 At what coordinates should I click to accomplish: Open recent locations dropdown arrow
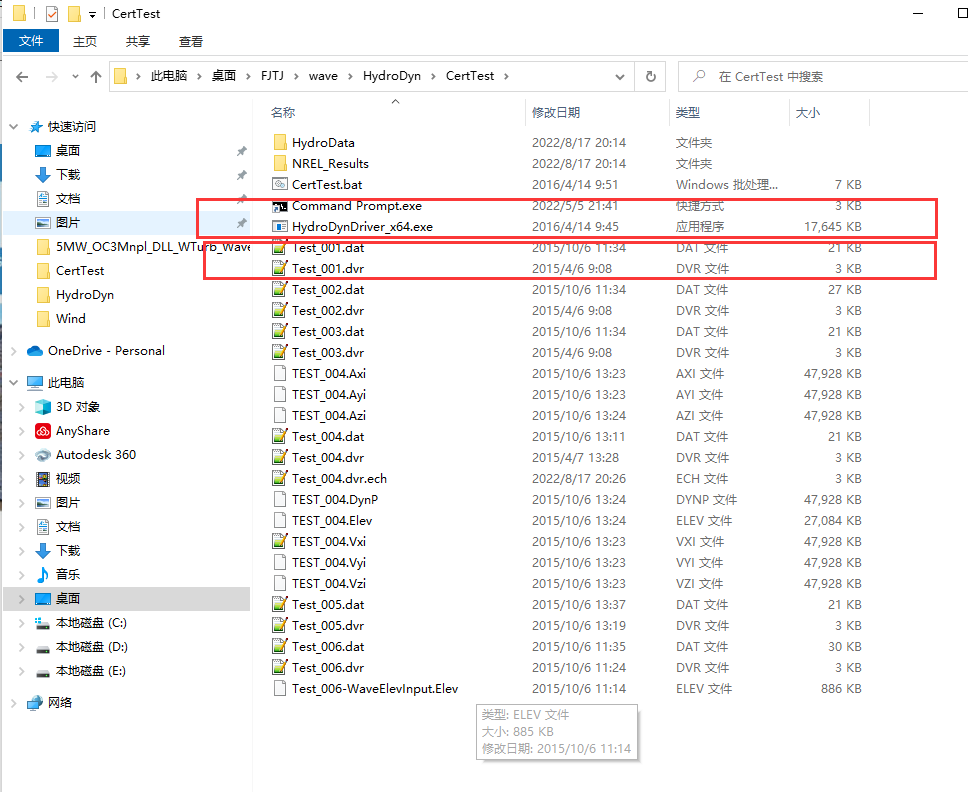(75, 77)
